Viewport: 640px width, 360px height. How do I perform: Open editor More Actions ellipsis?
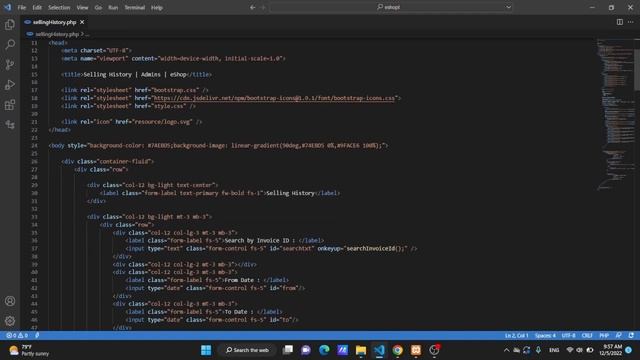[x=631, y=22]
